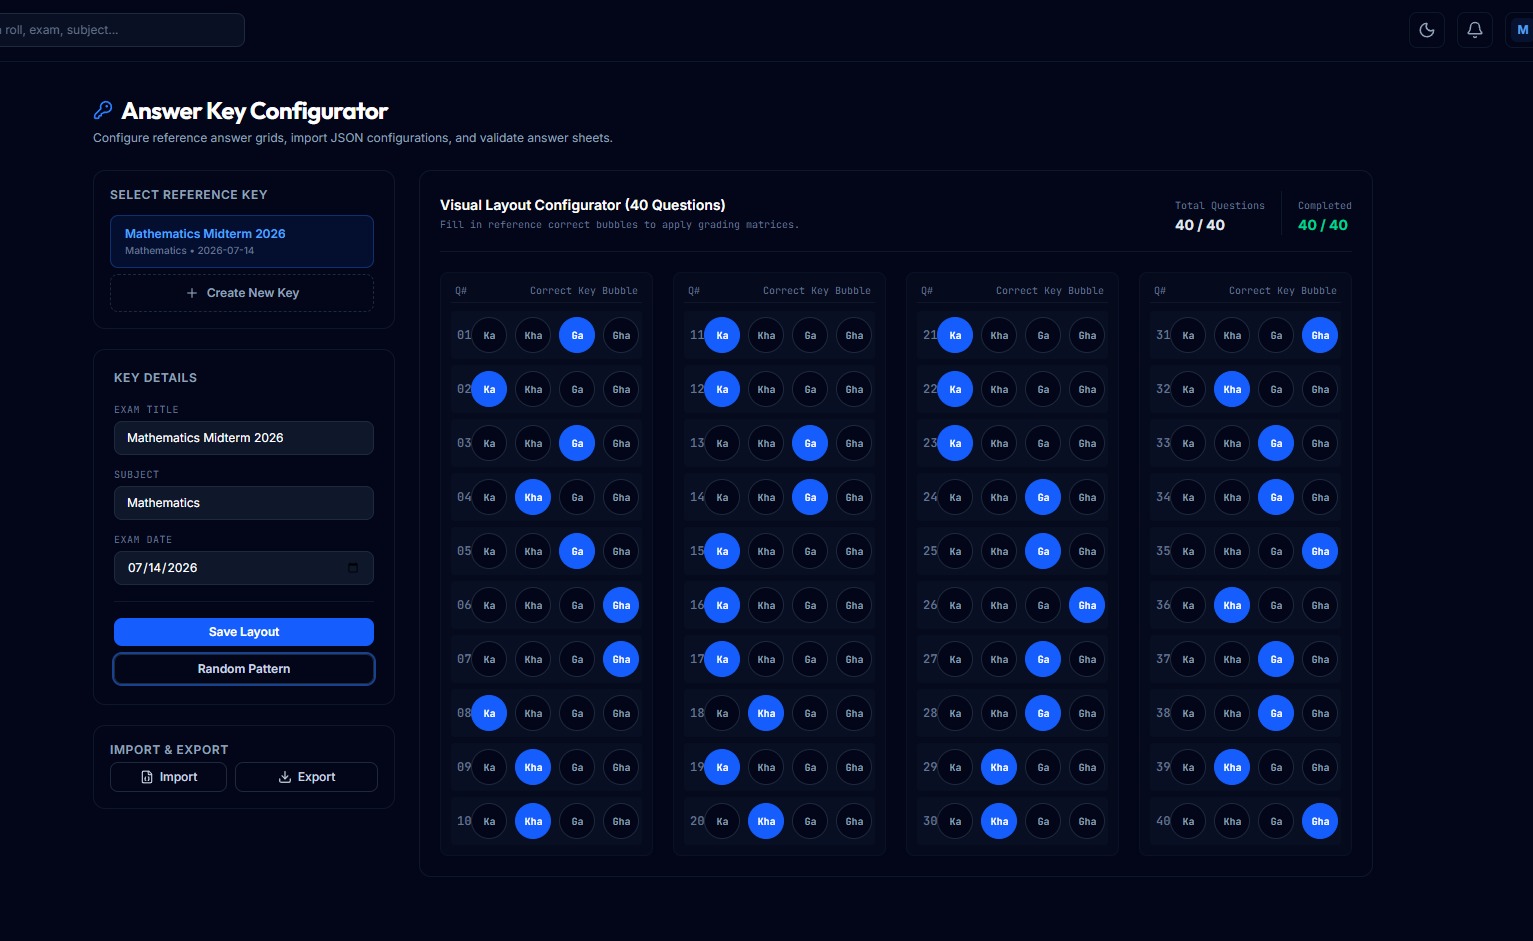Screen dimensions: 1533x941
Task: Select Ga bubble for question 15
Action: click(x=810, y=551)
